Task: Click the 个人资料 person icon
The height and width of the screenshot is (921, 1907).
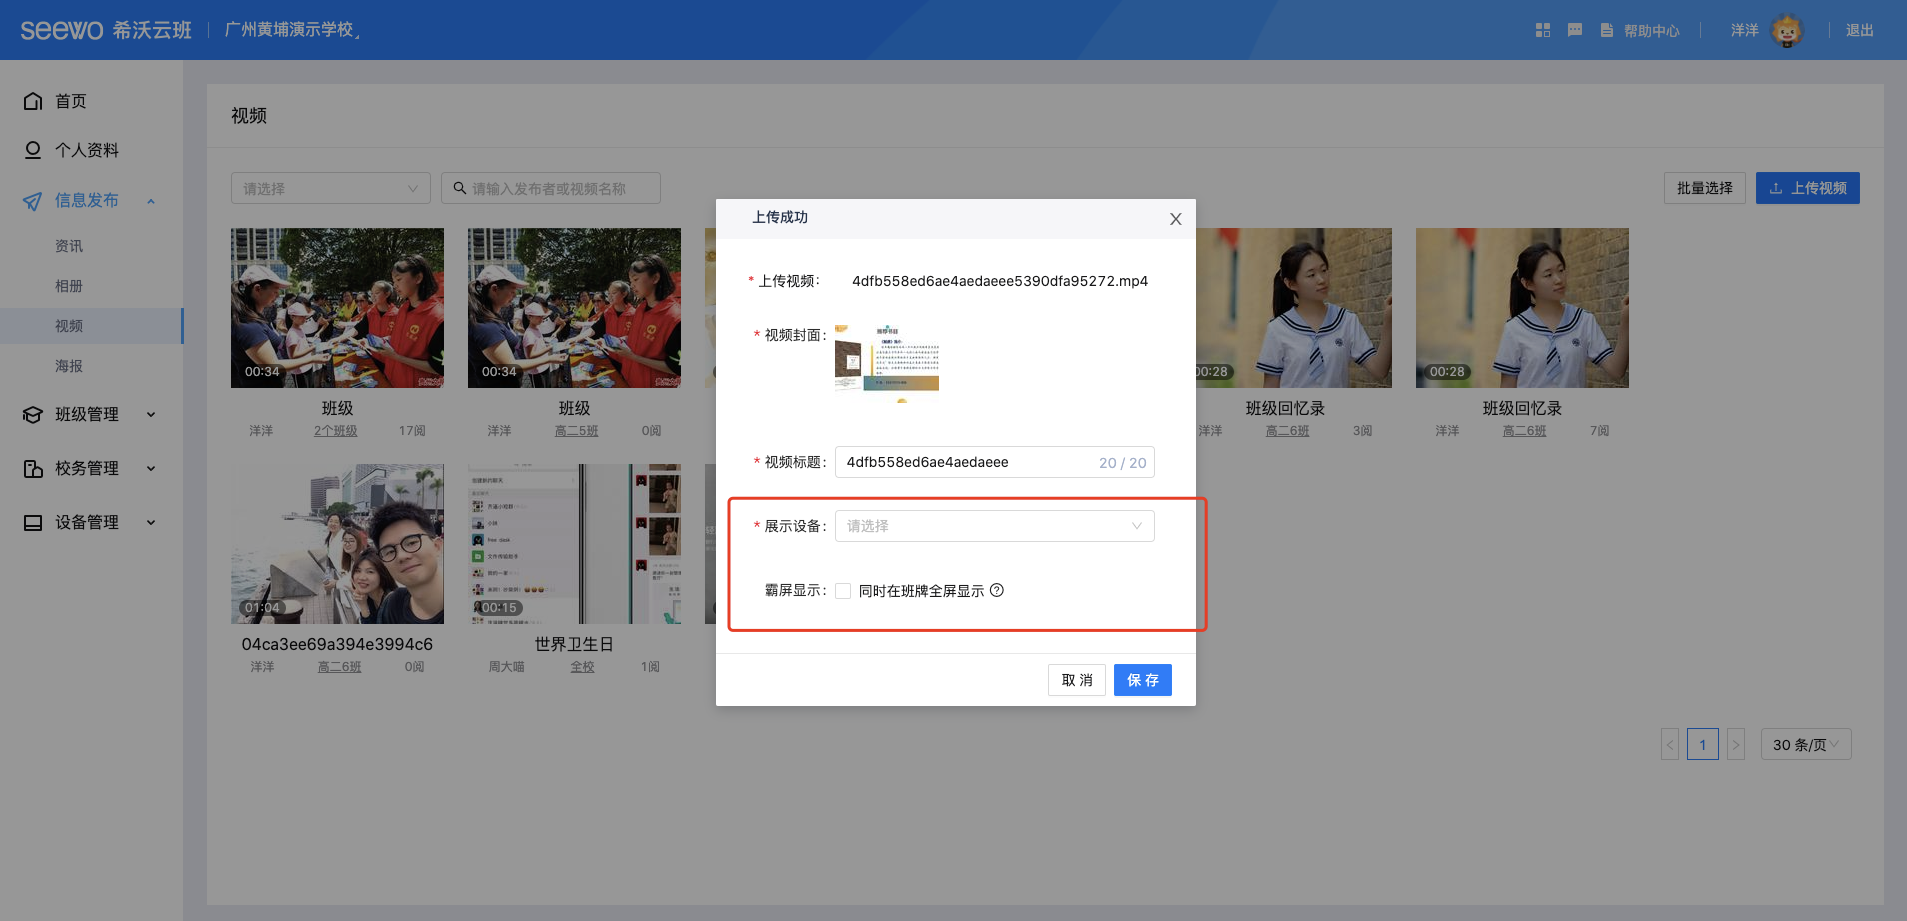Action: coord(33,150)
